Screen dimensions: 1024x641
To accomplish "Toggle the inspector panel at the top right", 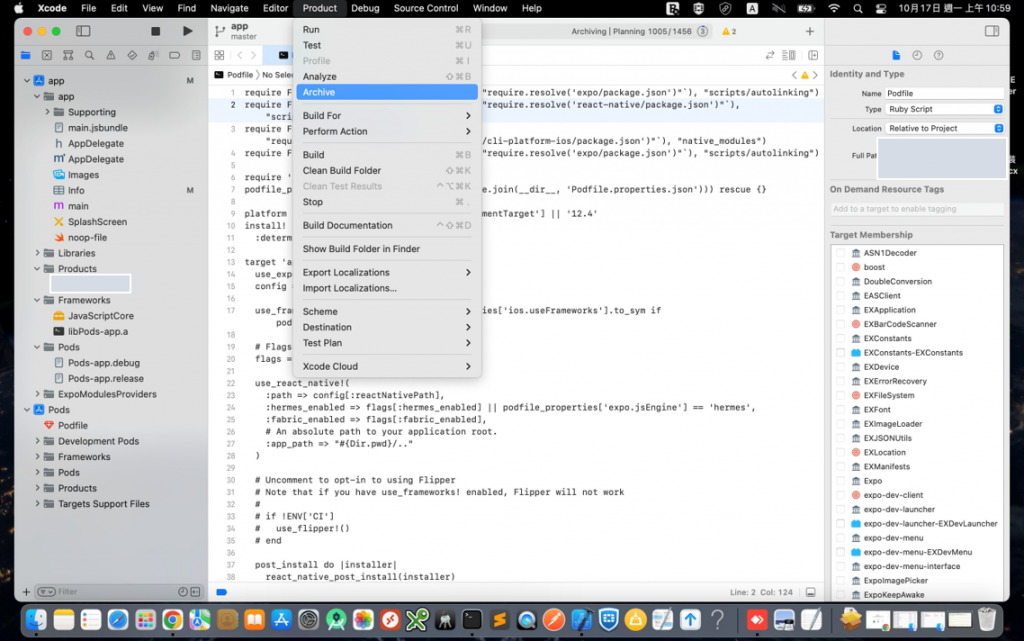I will click(991, 31).
